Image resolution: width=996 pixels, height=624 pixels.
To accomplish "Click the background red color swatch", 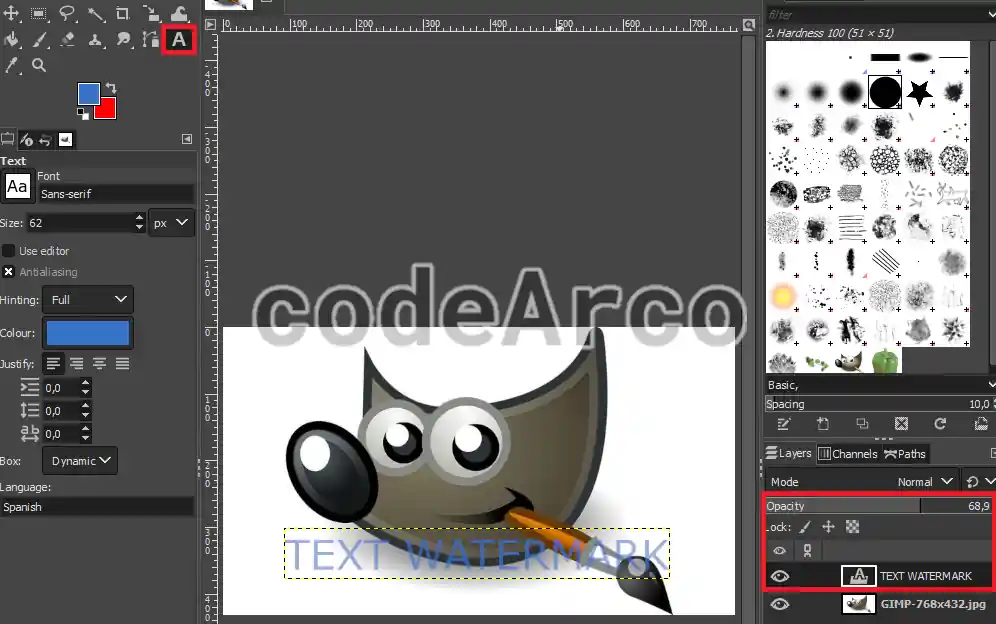I will coord(108,111).
